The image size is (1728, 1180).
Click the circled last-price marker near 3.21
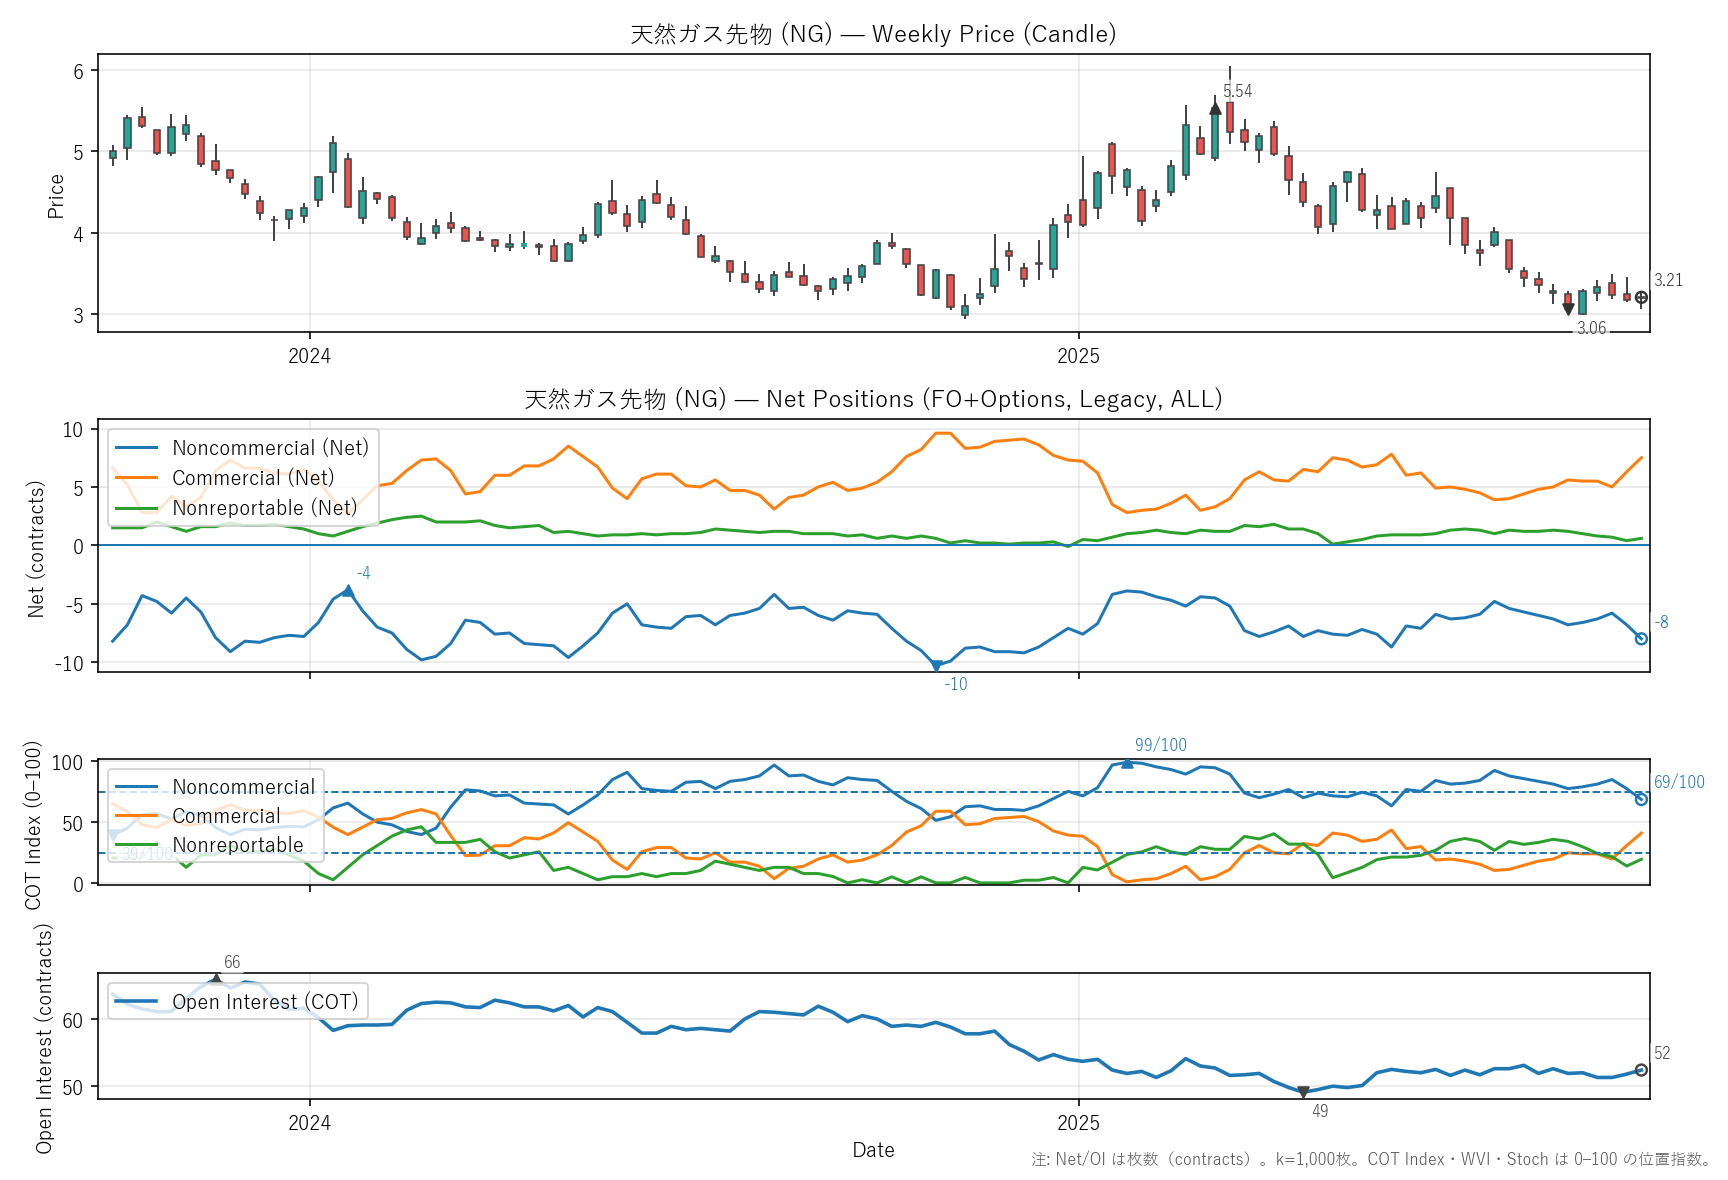[1641, 297]
